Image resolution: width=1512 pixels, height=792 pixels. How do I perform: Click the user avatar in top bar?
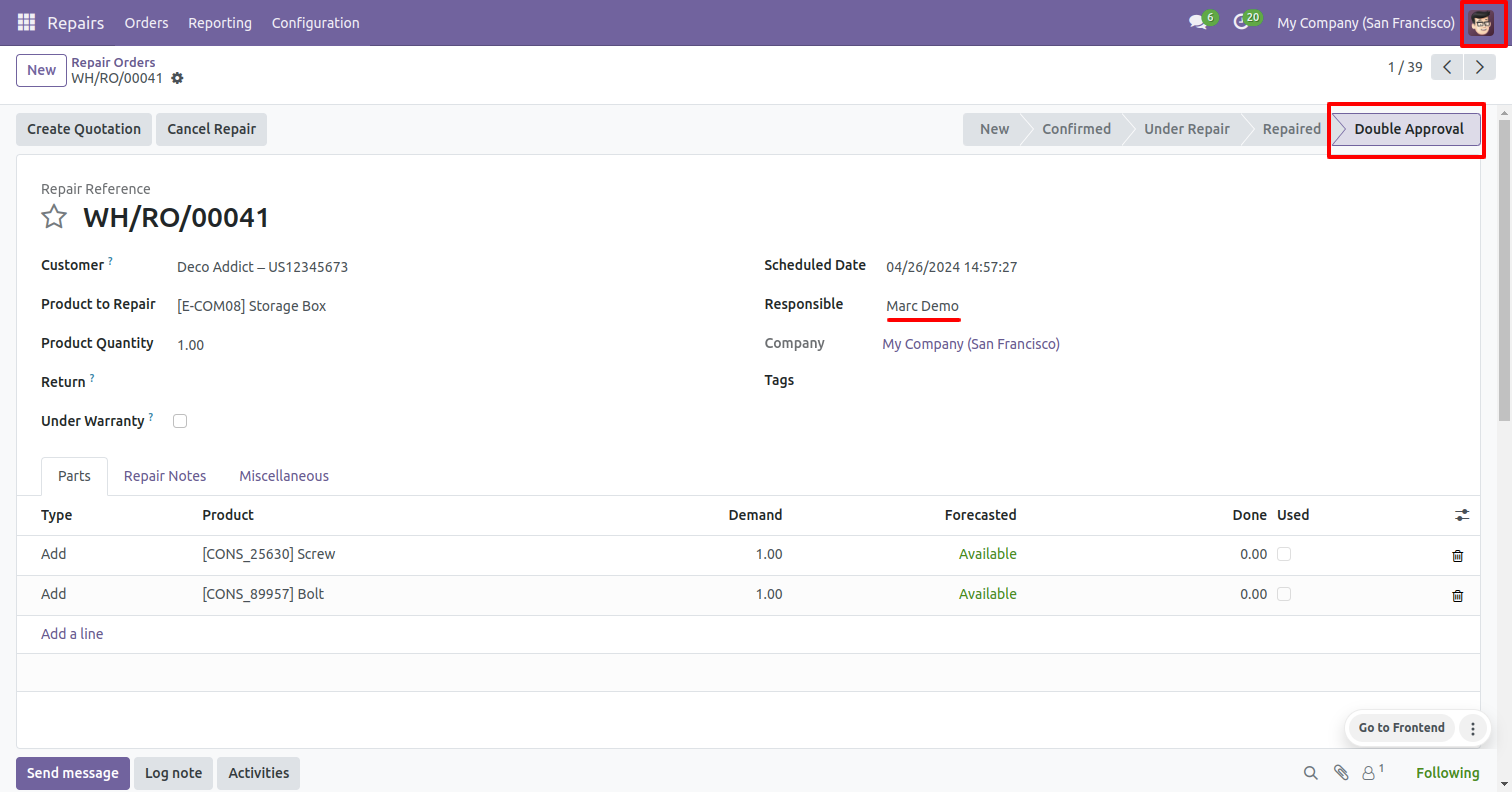[x=1481, y=22]
